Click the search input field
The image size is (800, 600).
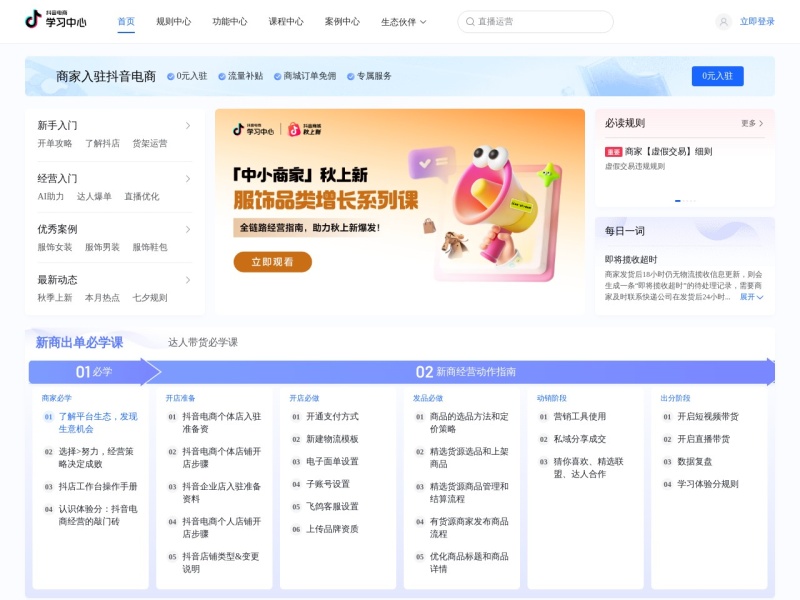[535, 21]
